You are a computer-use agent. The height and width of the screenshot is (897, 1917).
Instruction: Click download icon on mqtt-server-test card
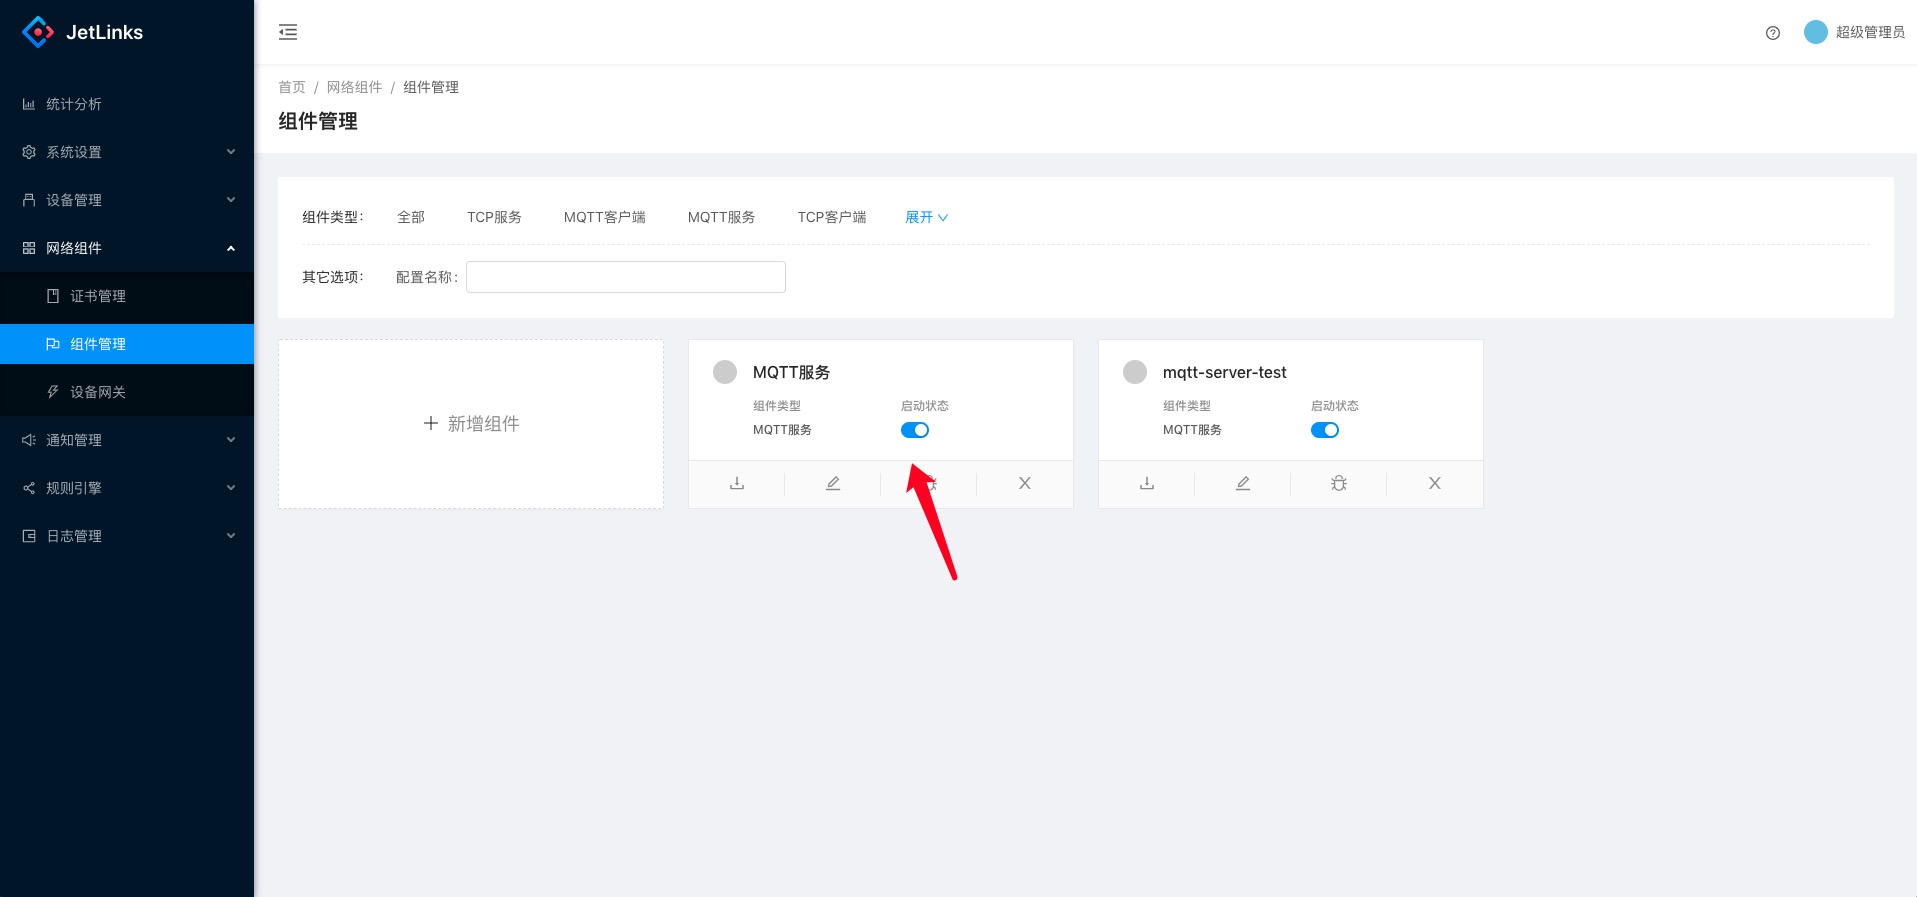pyautogui.click(x=1147, y=484)
